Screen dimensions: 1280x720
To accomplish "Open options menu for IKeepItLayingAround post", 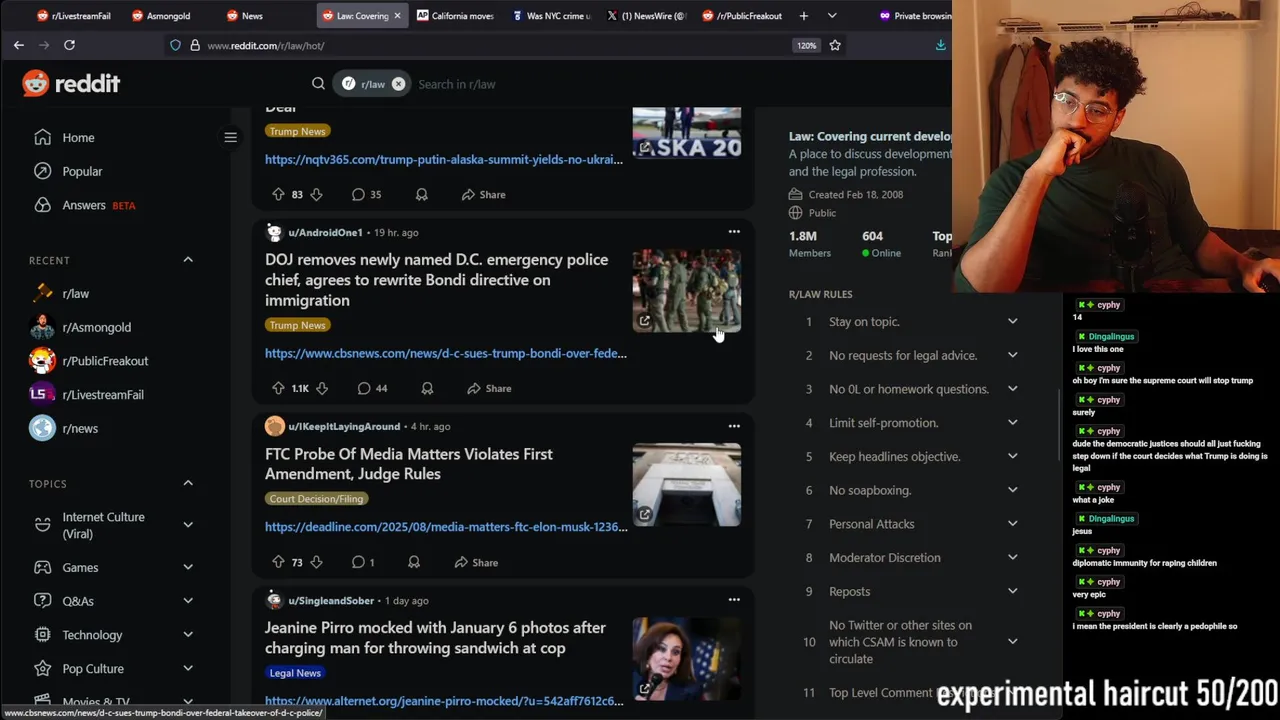I will [734, 426].
